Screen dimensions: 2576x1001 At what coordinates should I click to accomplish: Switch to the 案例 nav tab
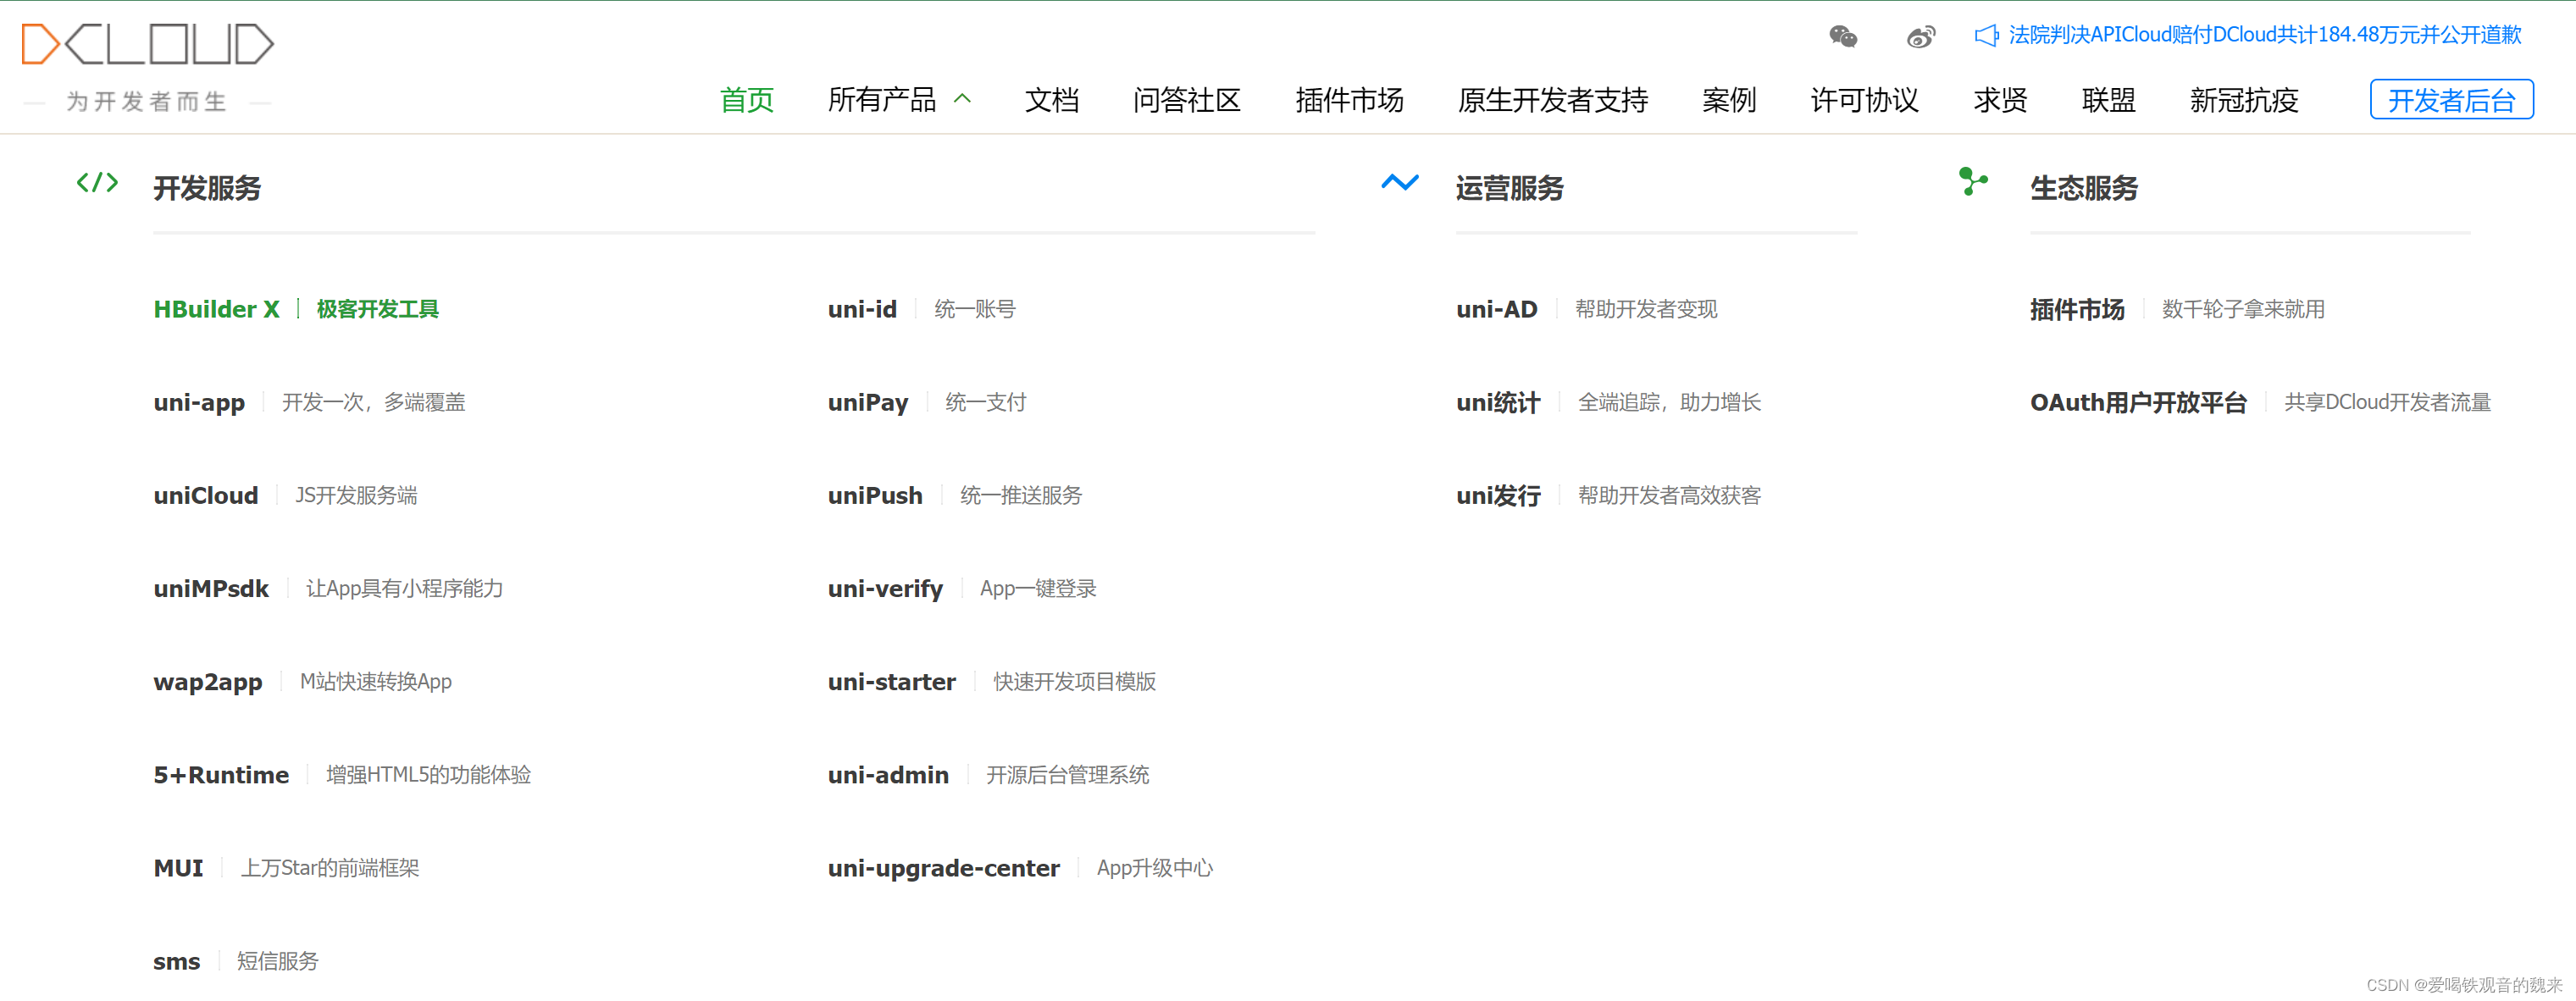[1729, 100]
